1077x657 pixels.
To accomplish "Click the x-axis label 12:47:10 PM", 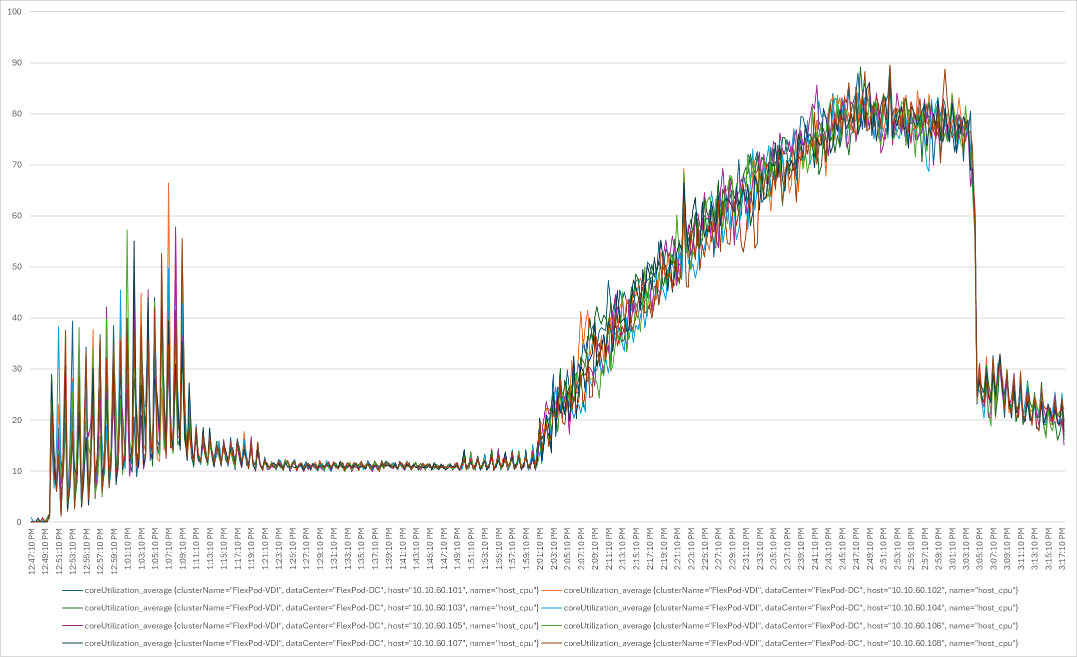I will 32,551.
